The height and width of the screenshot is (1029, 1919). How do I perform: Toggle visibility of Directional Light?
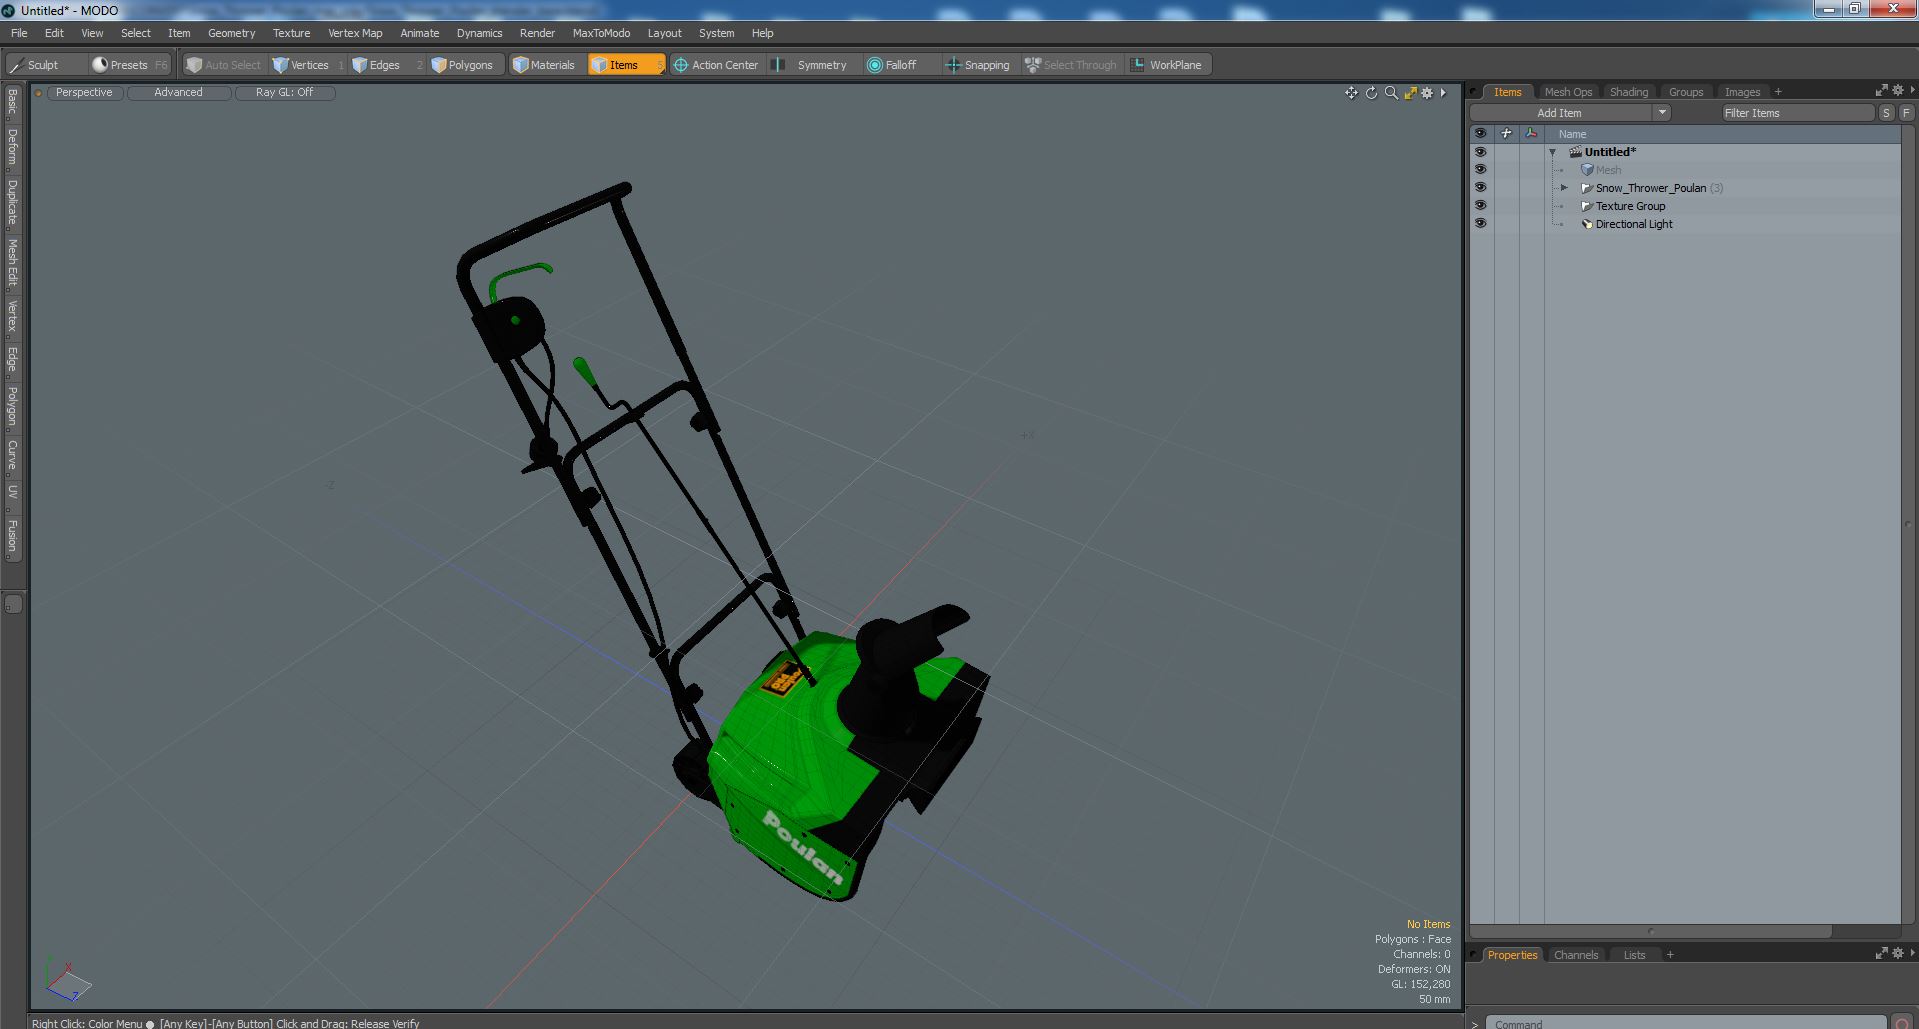tap(1480, 224)
